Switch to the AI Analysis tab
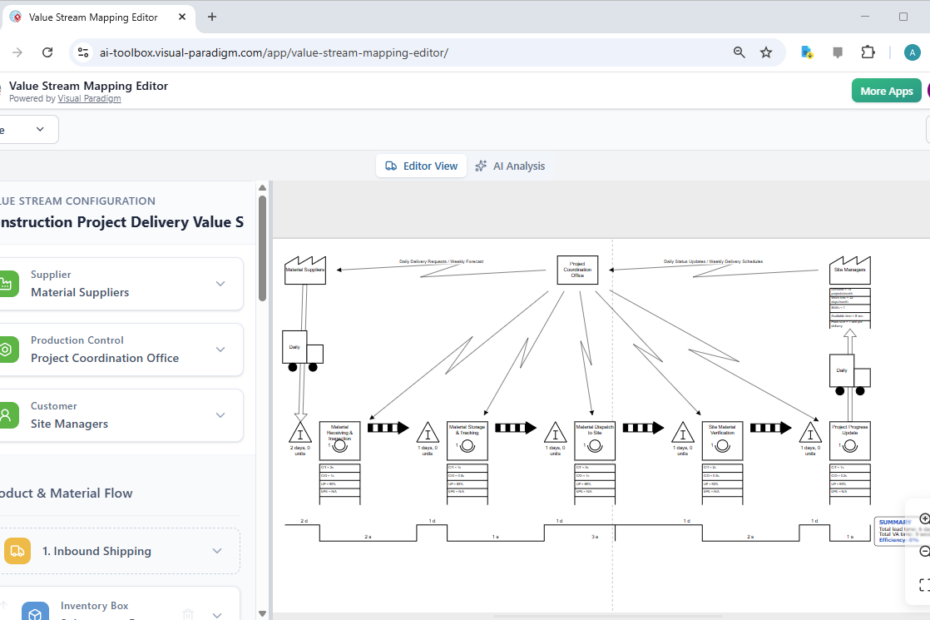Viewport: 930px width, 620px height. 511,165
